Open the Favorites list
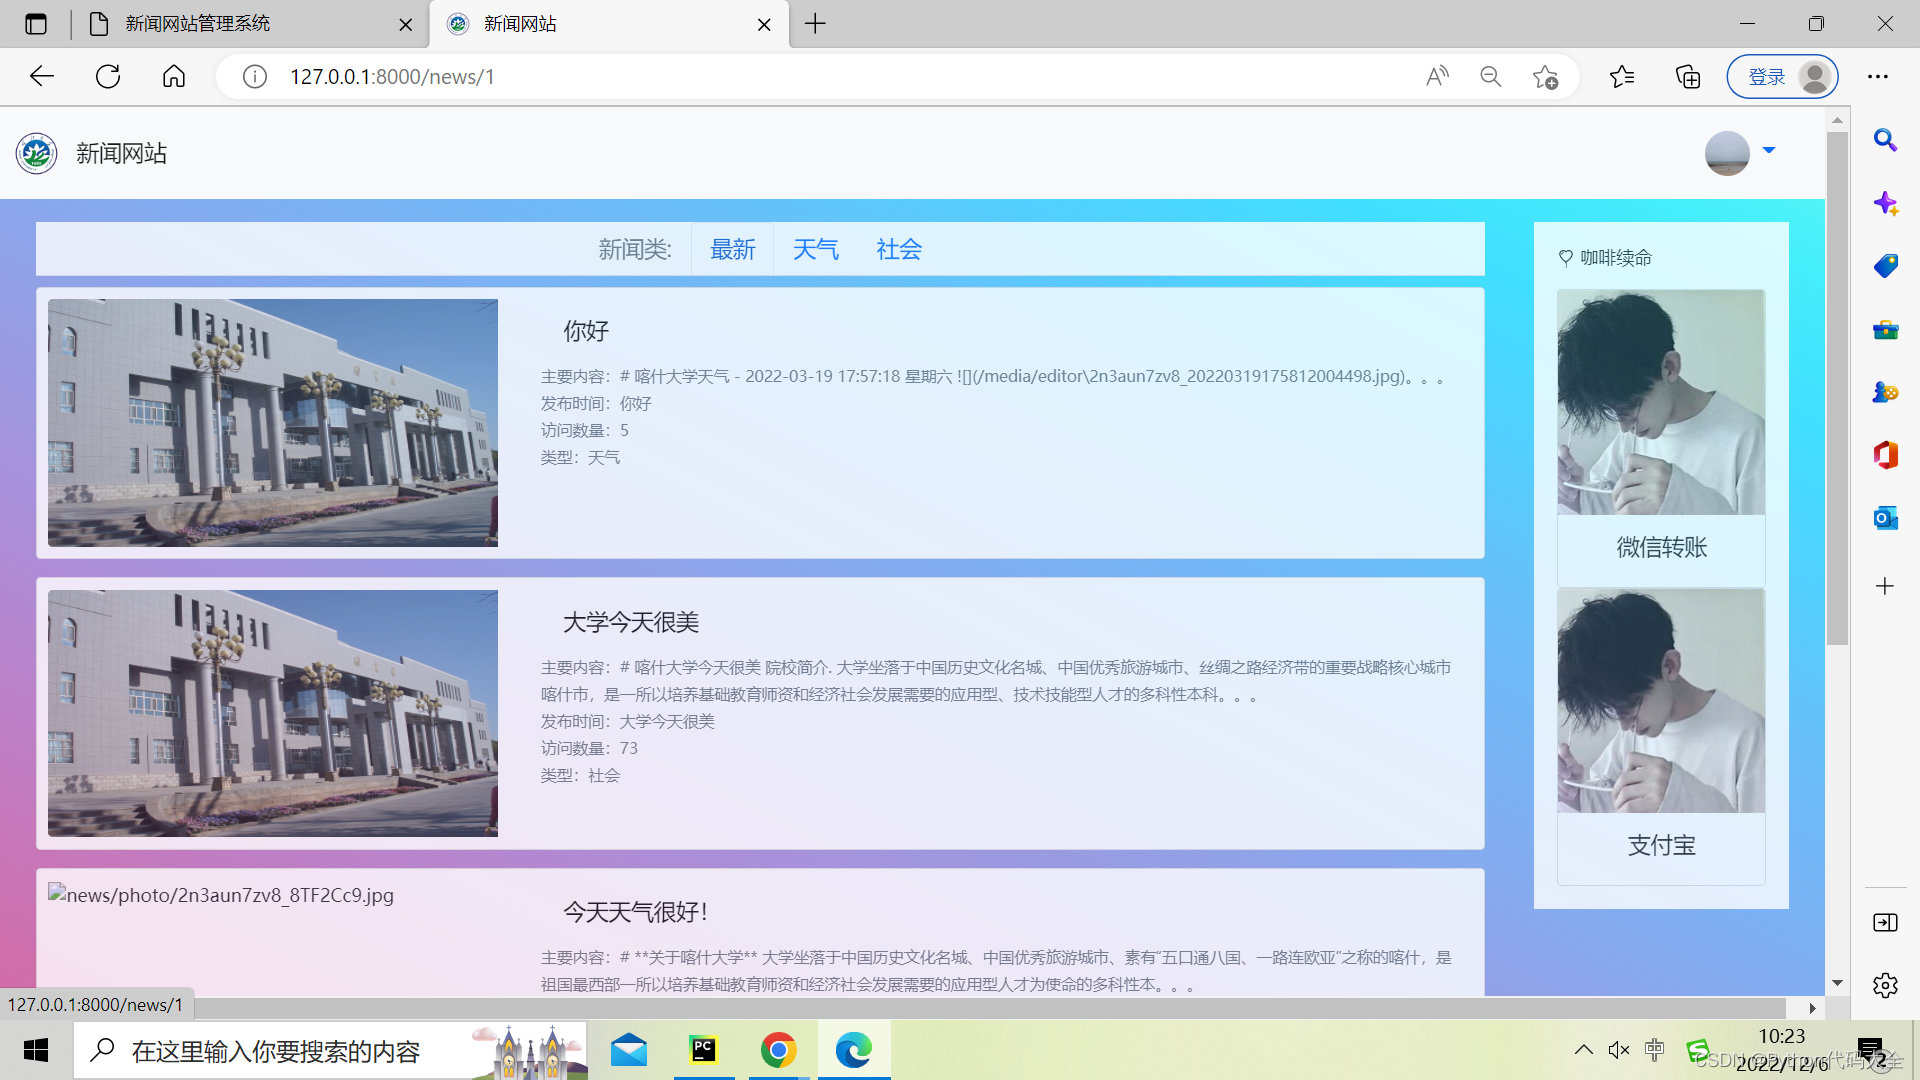The height and width of the screenshot is (1080, 1920). 1622,77
